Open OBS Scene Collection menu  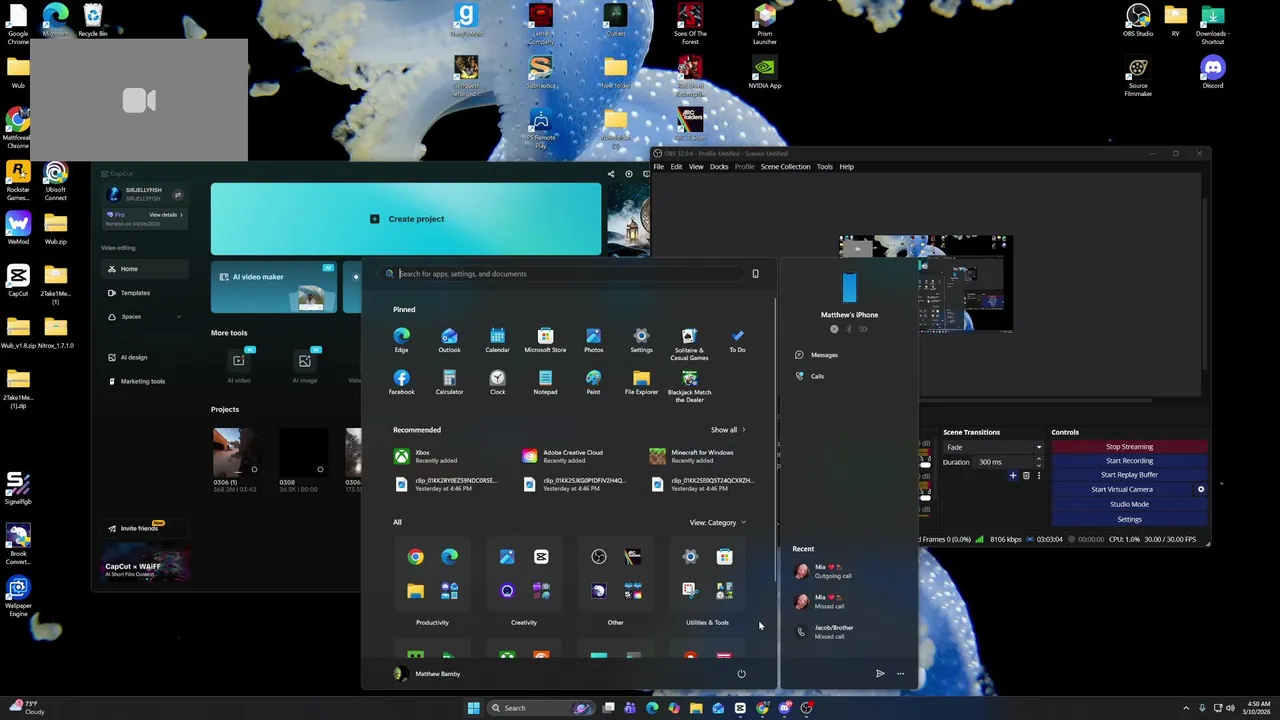(785, 167)
